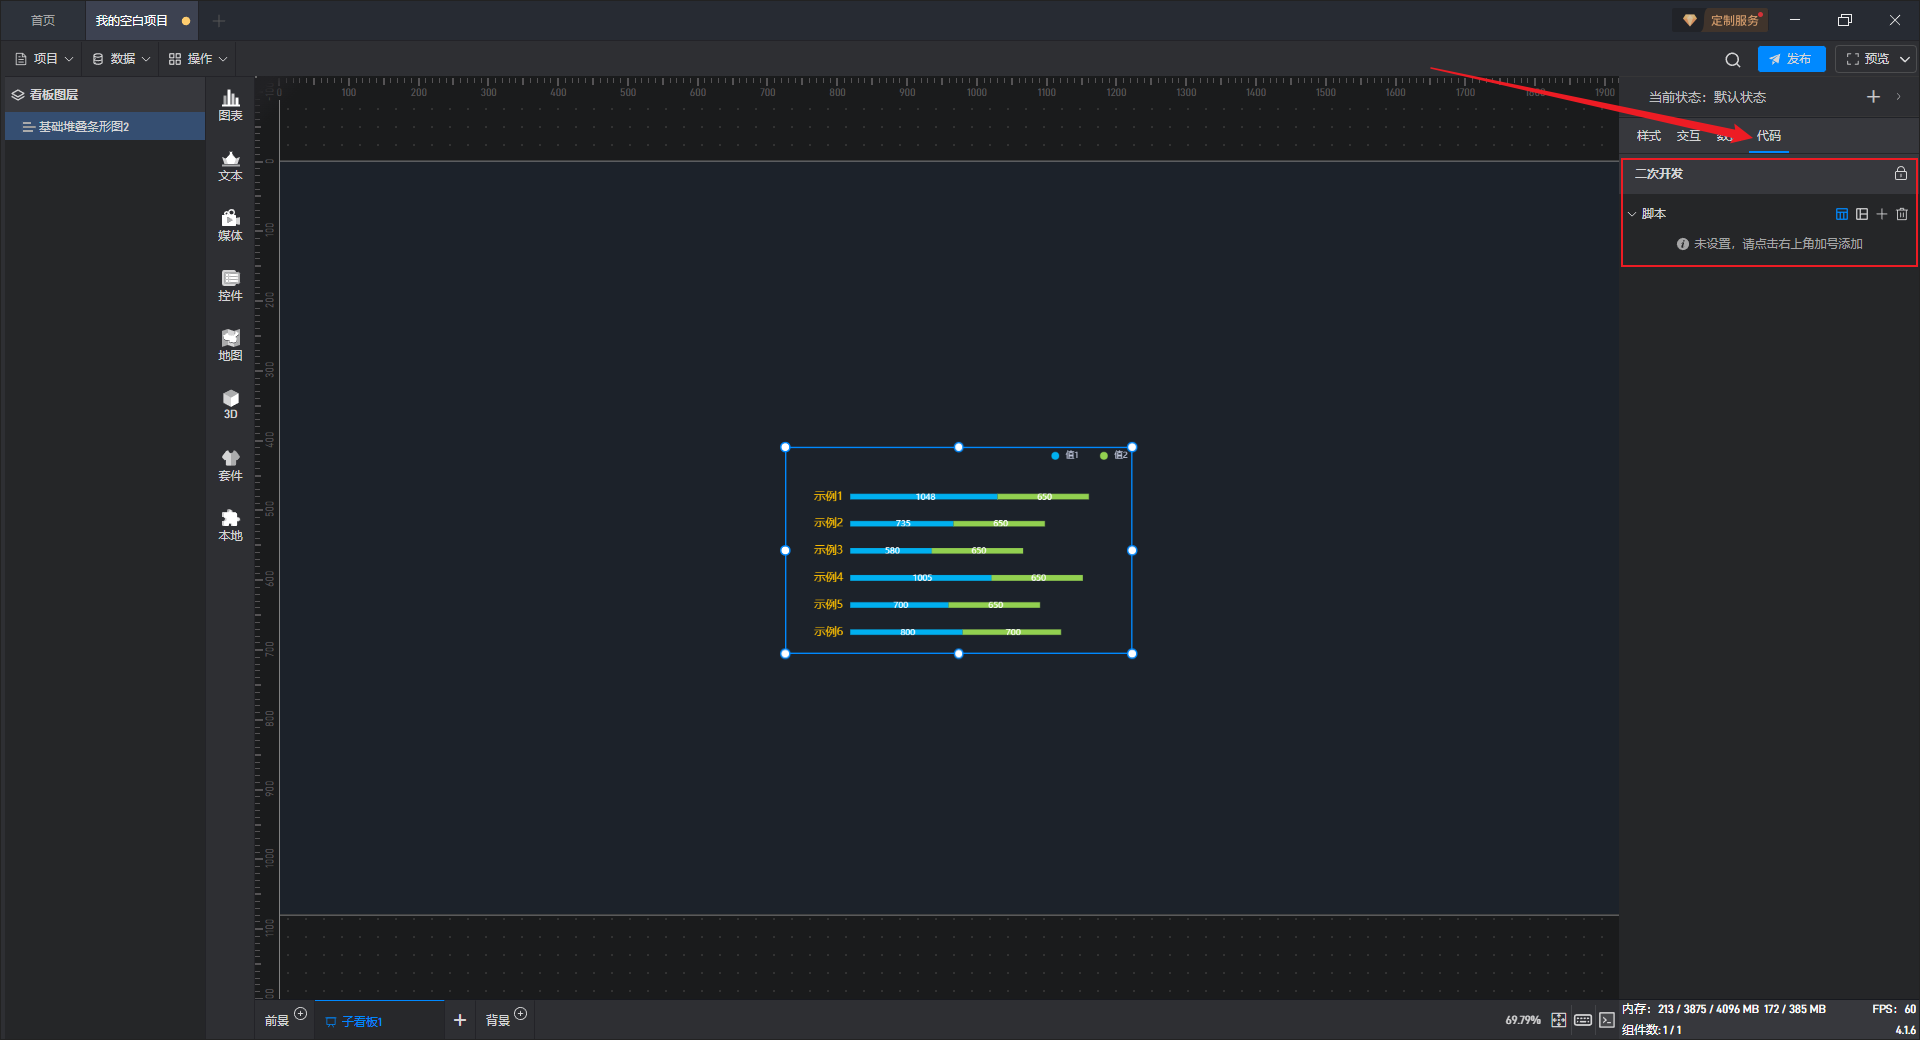Image resolution: width=1920 pixels, height=1040 pixels.
Task: Open the 图表 chart components panel
Action: point(230,105)
